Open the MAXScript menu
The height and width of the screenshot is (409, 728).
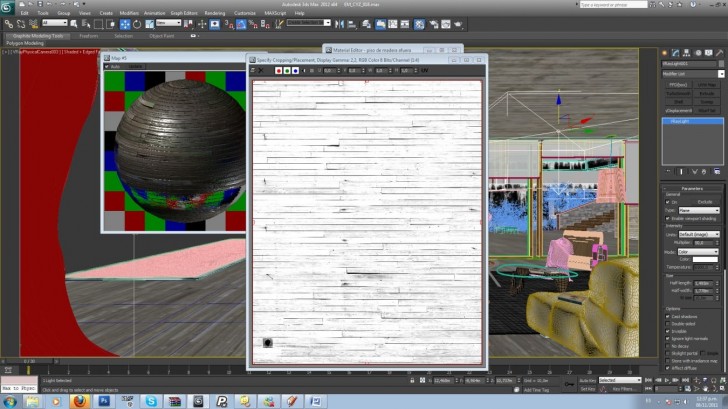coord(275,13)
